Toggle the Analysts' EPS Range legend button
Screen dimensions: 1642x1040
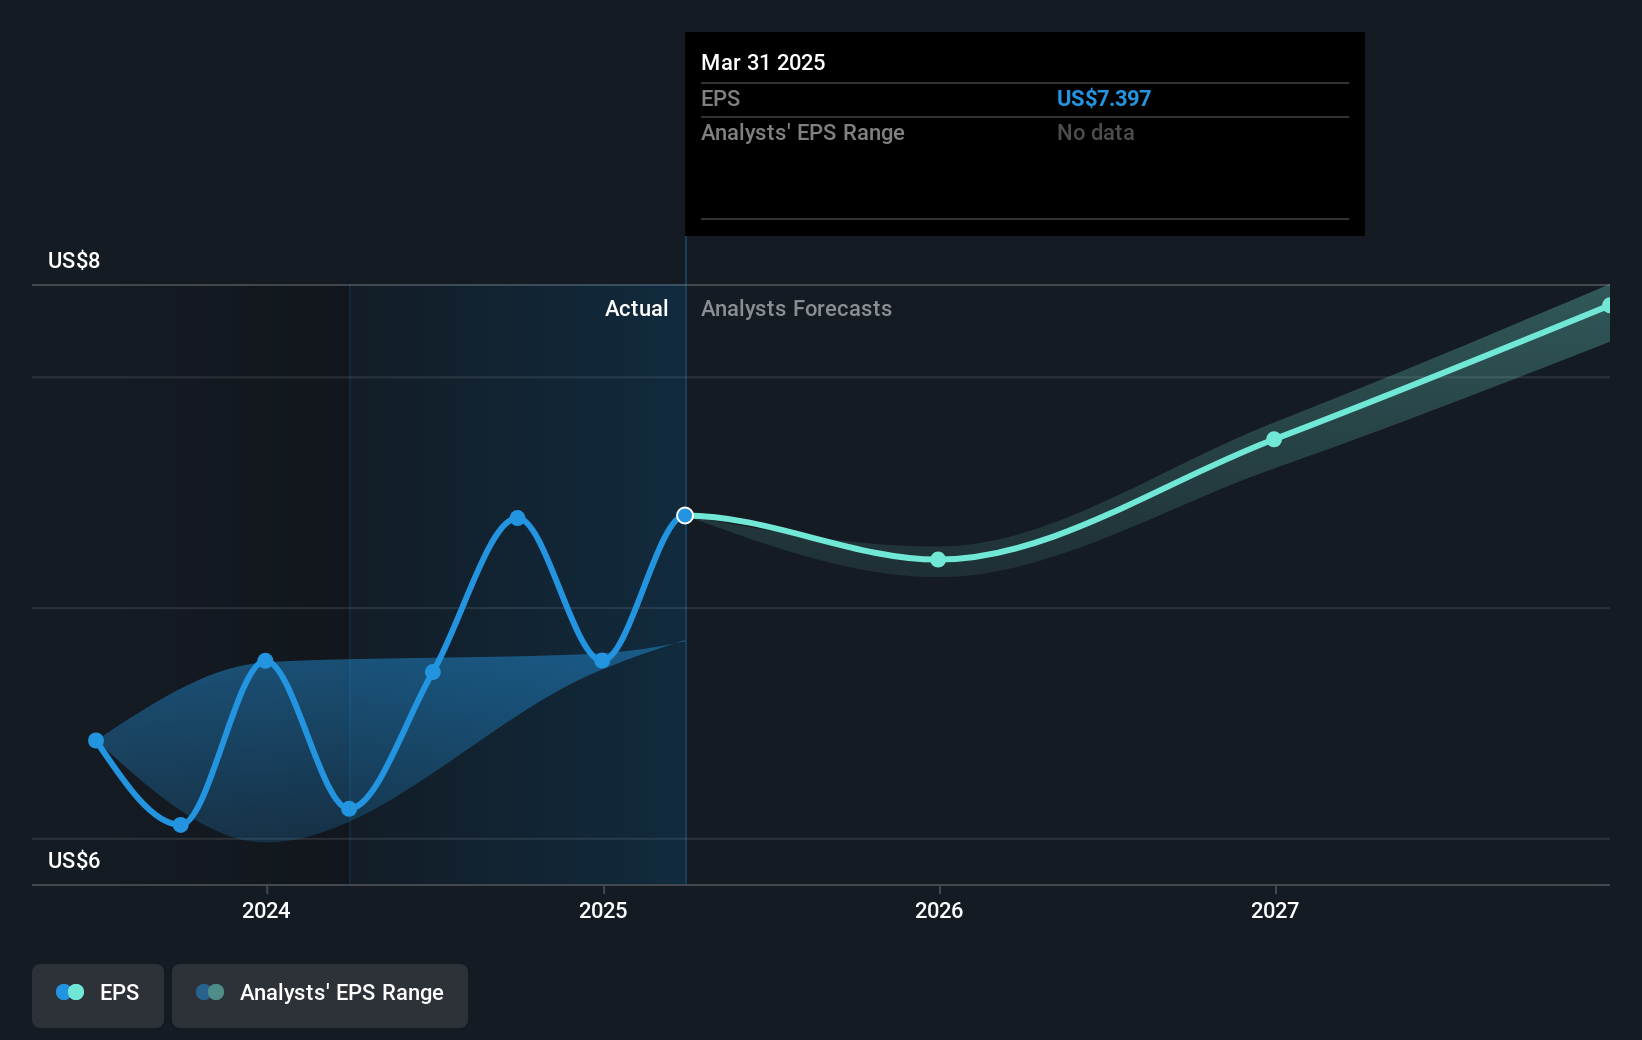coord(320,995)
